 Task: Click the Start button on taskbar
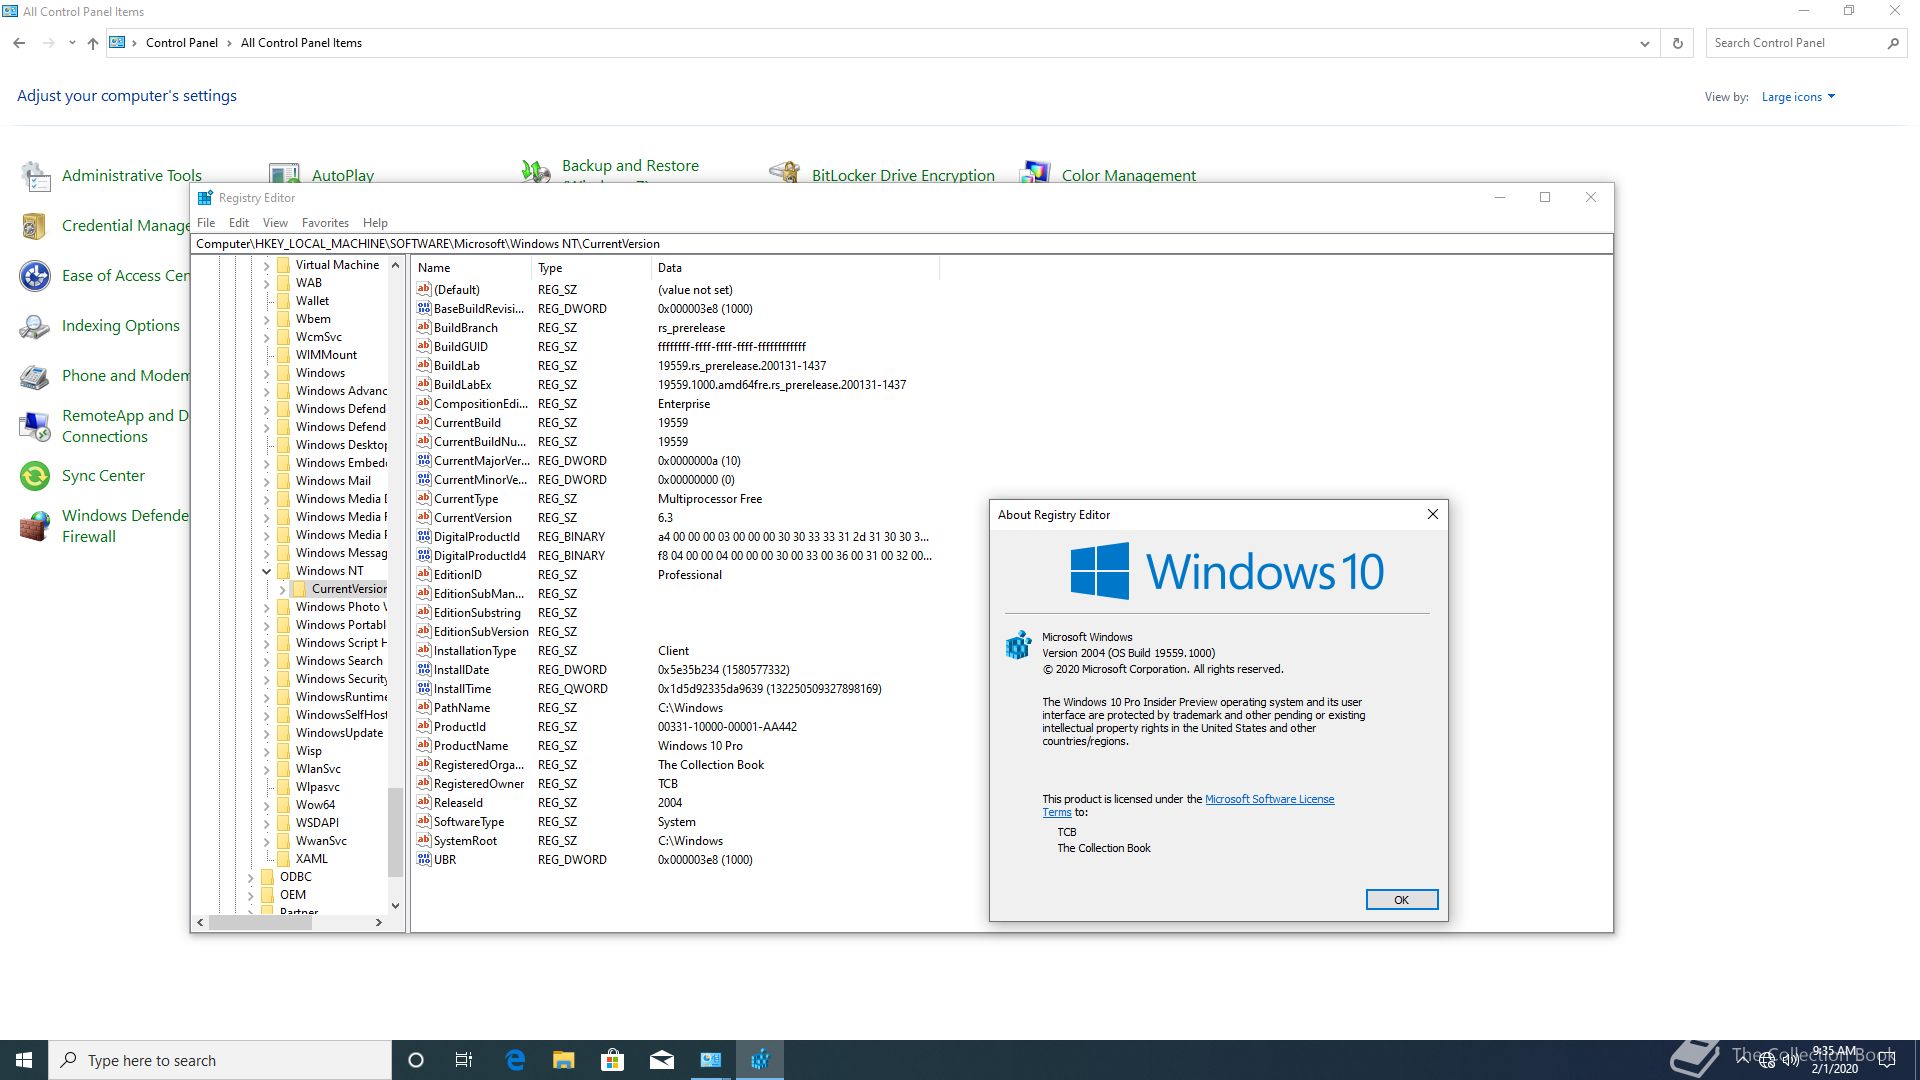24,1060
